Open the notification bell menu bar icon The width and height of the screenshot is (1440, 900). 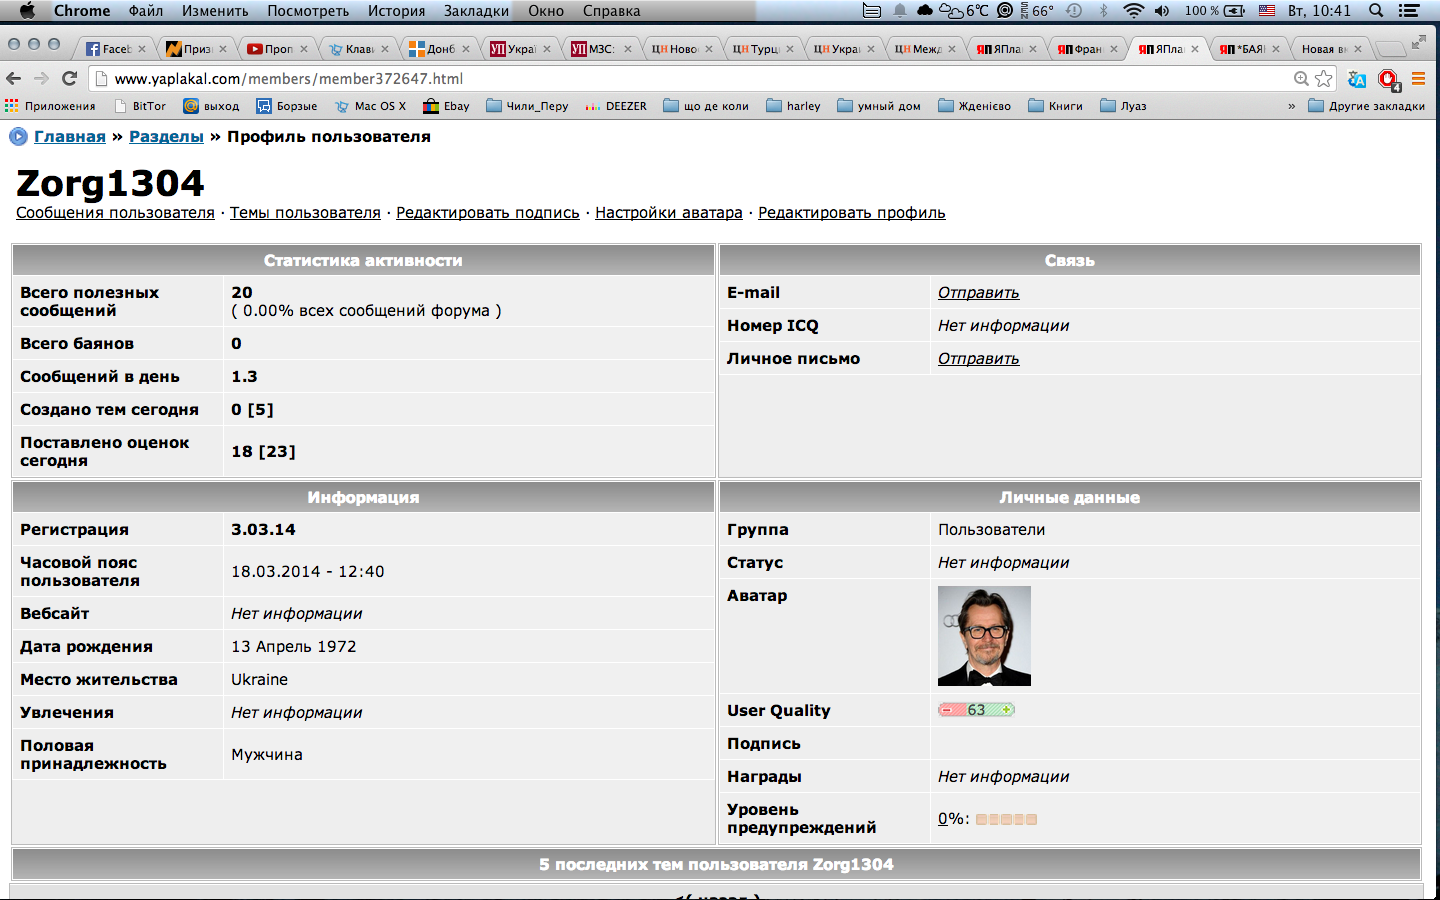[x=899, y=10]
